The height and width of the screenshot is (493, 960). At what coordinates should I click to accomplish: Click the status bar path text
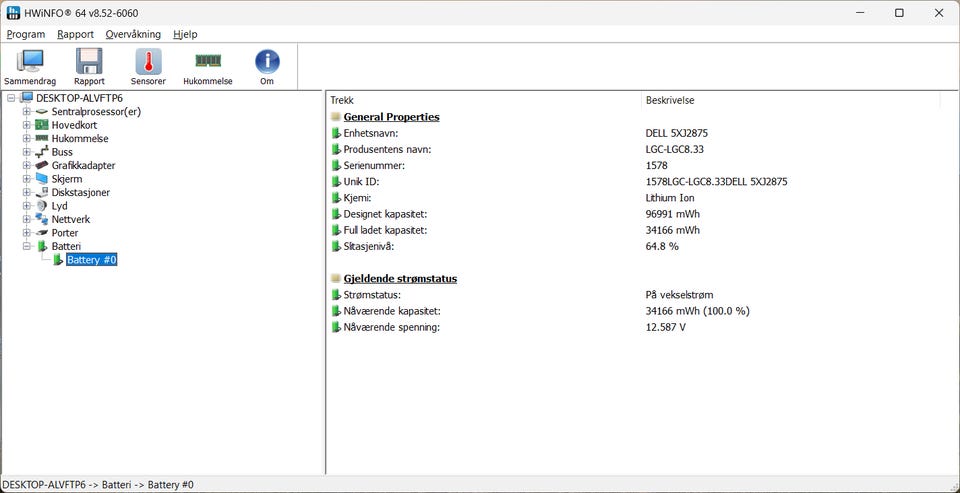[x=99, y=484]
